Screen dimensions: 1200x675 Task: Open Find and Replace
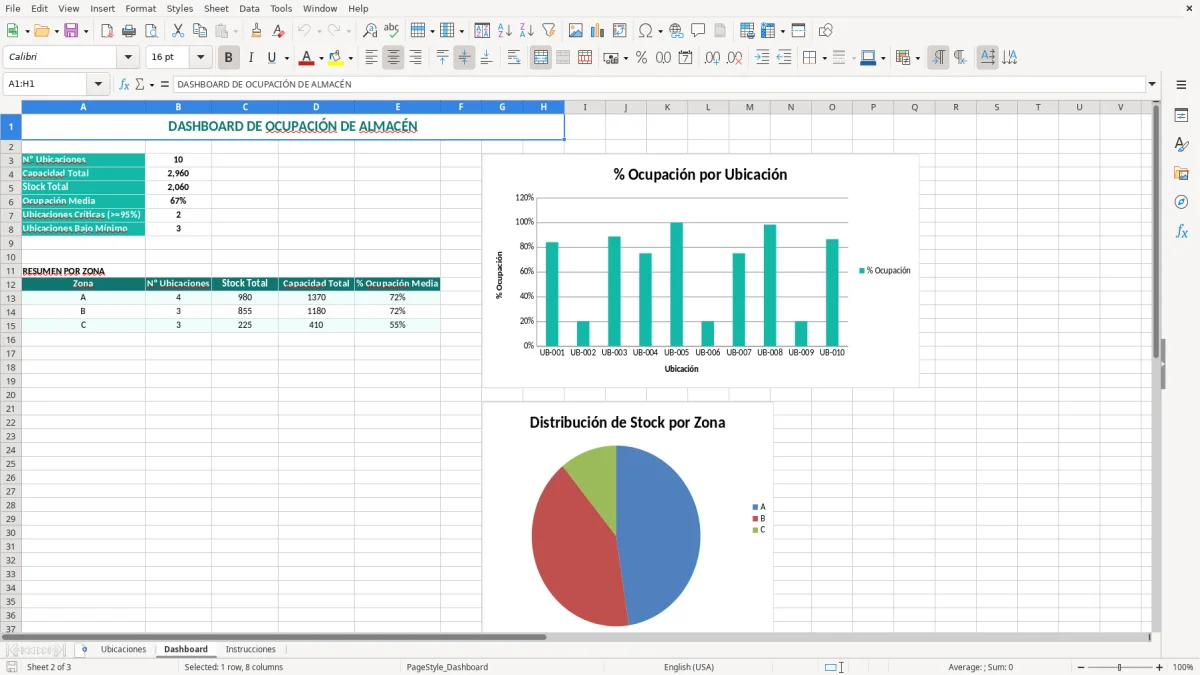pos(370,31)
